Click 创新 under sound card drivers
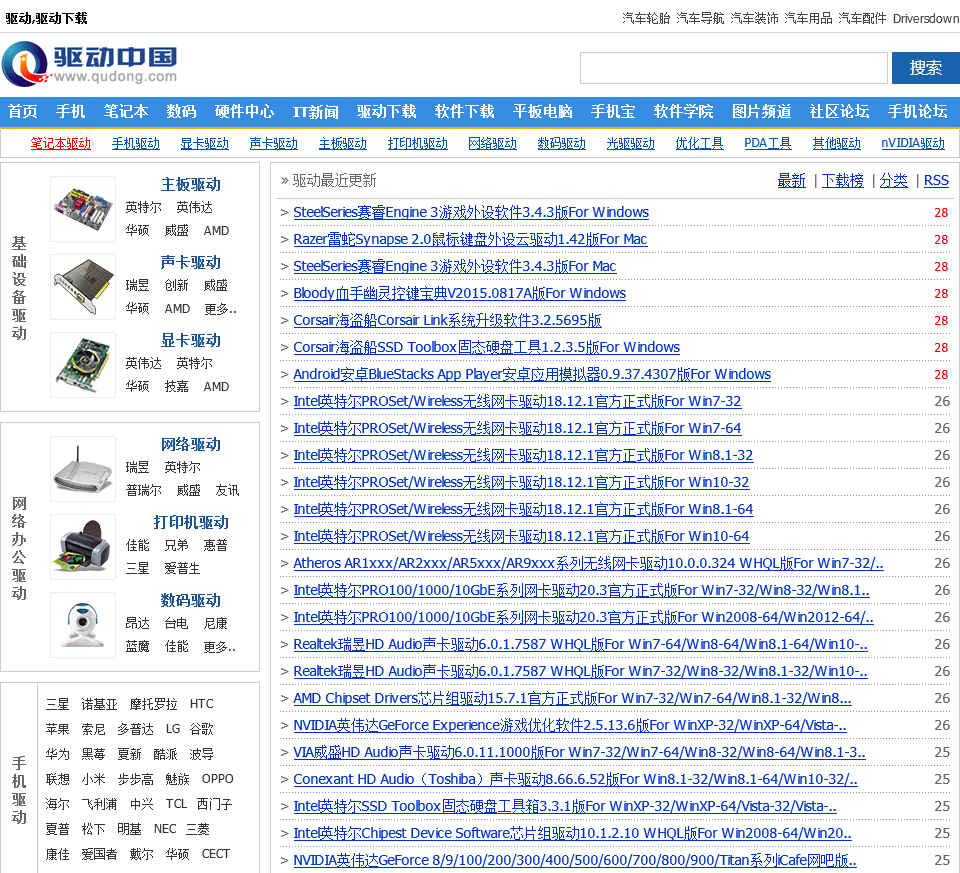The height and width of the screenshot is (873, 960). pos(176,285)
